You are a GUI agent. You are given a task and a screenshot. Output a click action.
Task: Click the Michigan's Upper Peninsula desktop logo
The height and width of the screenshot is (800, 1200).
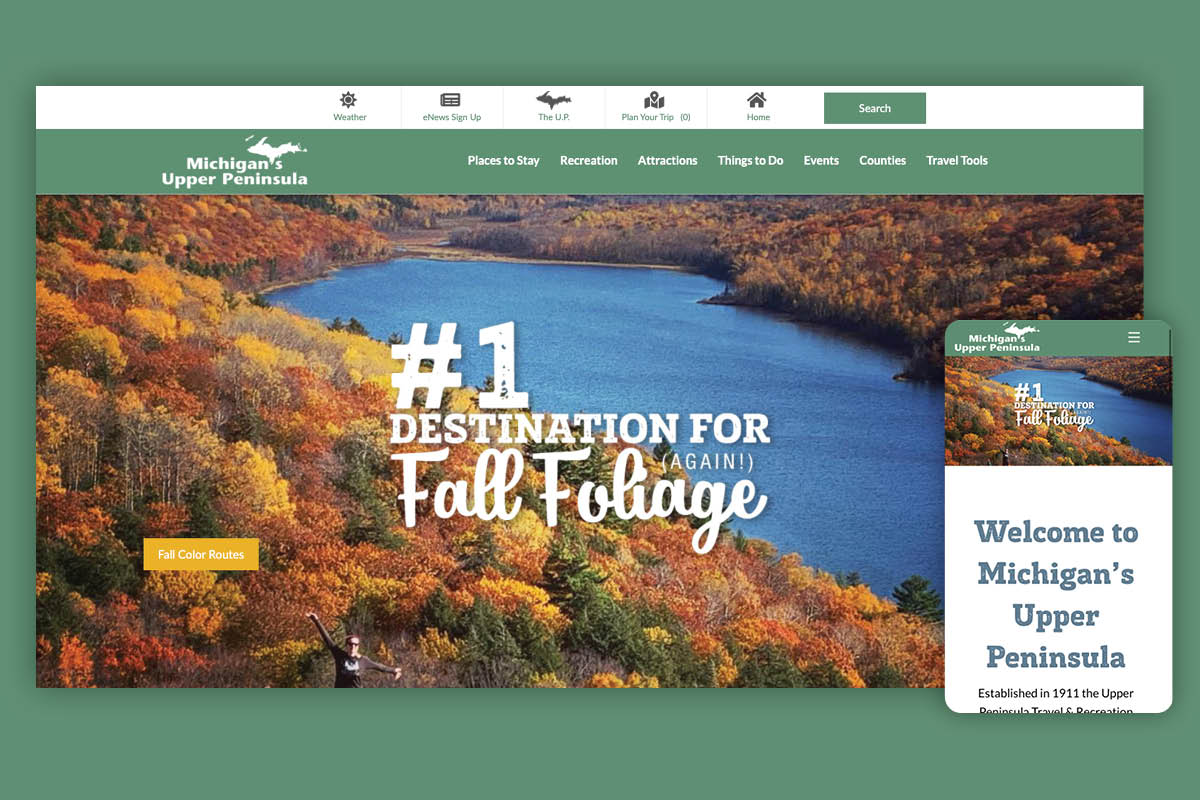coord(235,161)
